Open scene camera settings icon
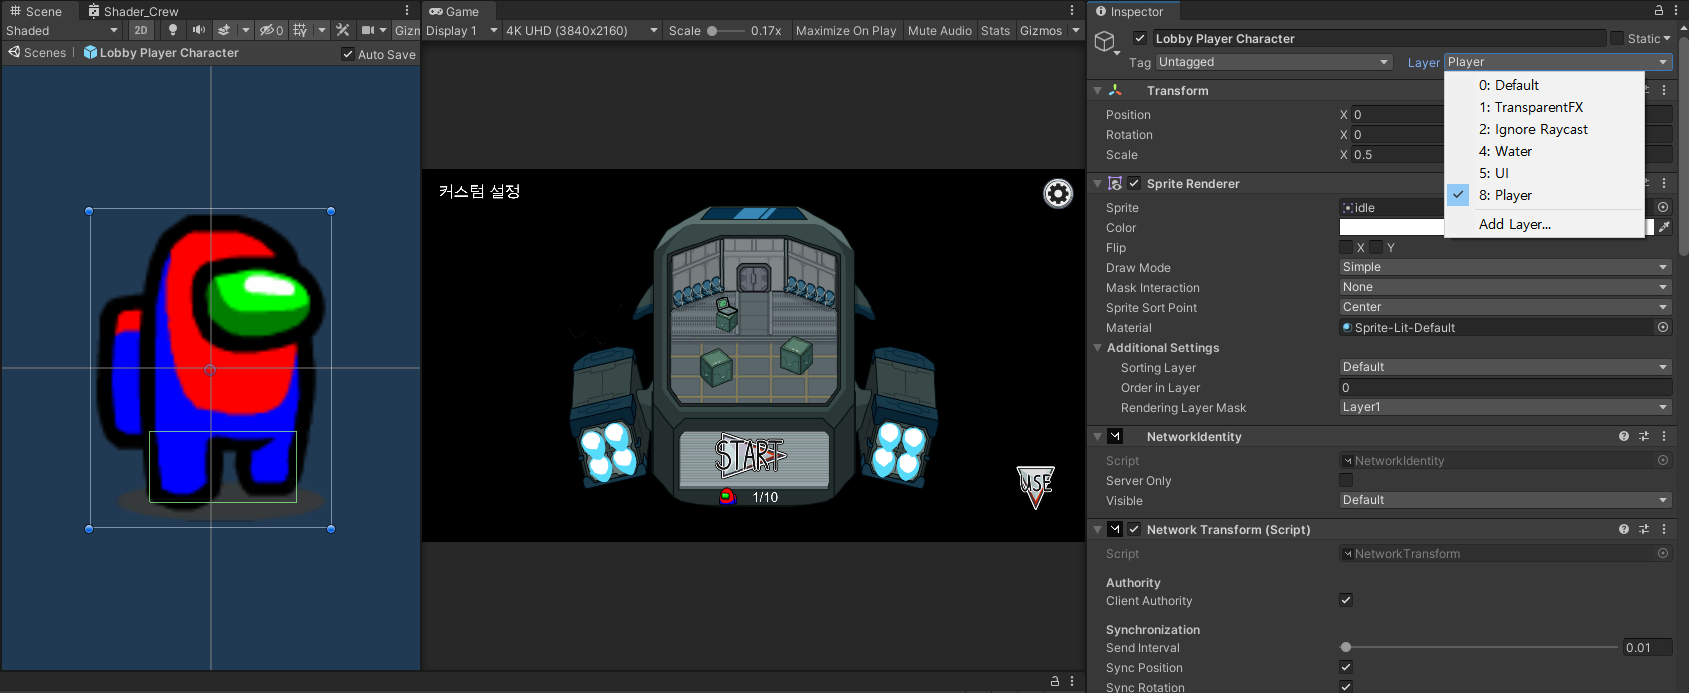 pos(368,30)
